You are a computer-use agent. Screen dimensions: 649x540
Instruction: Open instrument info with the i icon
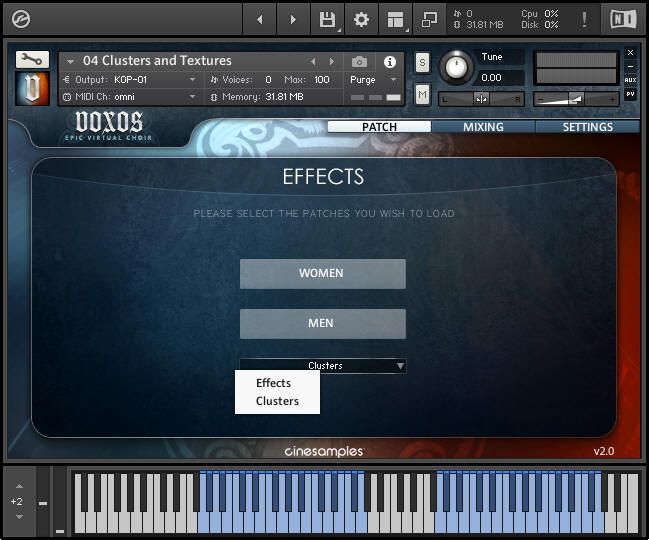tap(389, 62)
